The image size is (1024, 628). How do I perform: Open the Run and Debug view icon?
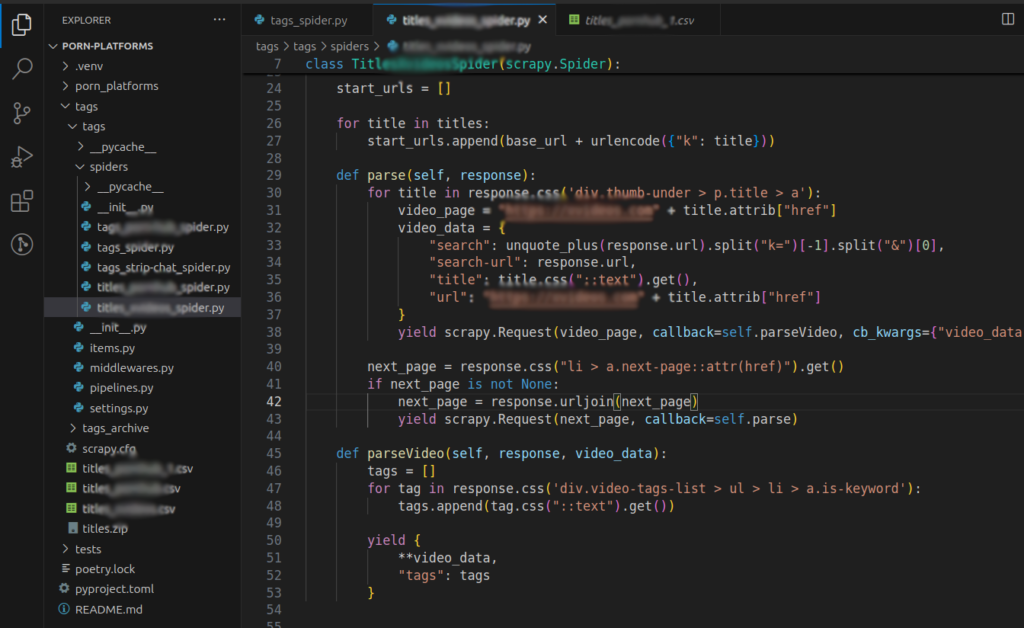pos(22,157)
